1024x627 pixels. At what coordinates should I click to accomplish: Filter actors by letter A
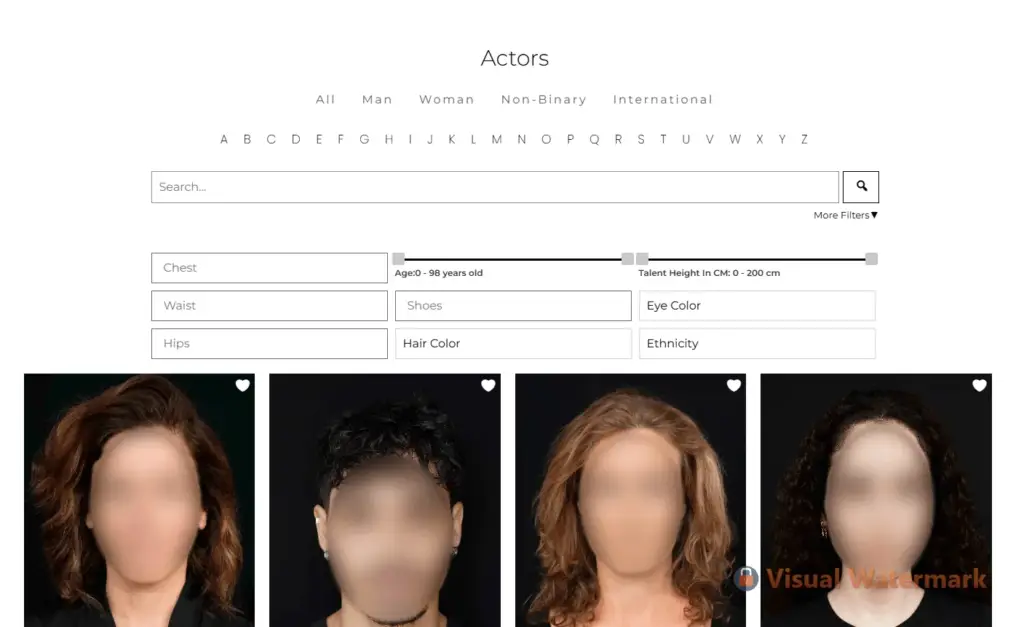pyautogui.click(x=224, y=139)
